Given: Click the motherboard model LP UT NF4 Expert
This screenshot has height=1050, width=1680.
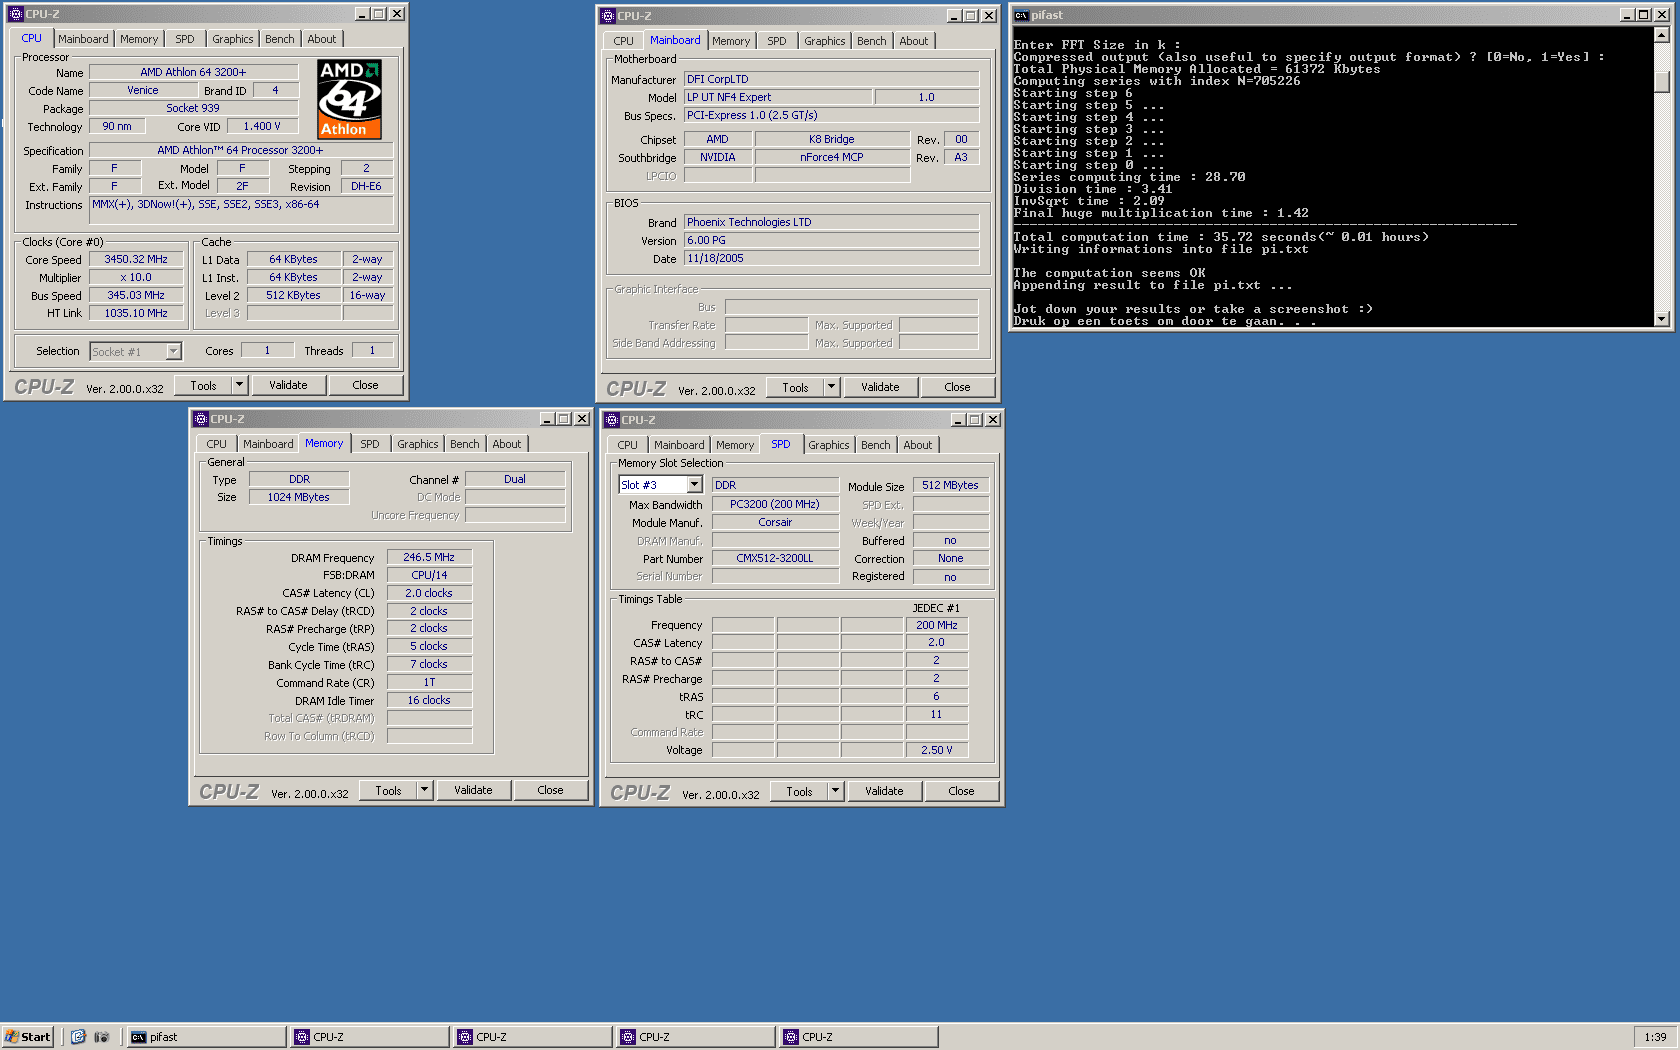Looking at the screenshot, I should click(779, 97).
